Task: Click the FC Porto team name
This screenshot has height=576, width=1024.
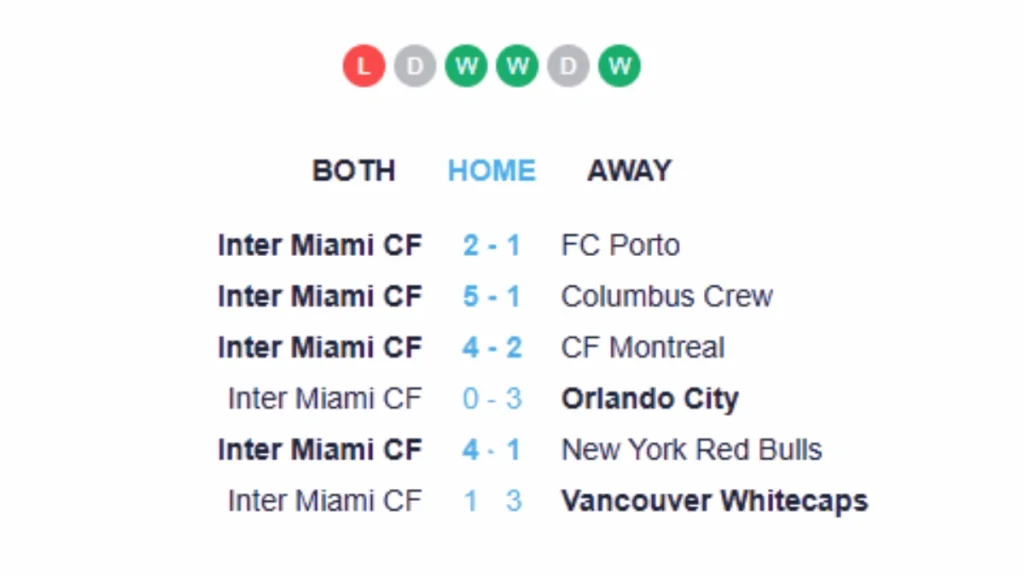Action: [x=620, y=246]
